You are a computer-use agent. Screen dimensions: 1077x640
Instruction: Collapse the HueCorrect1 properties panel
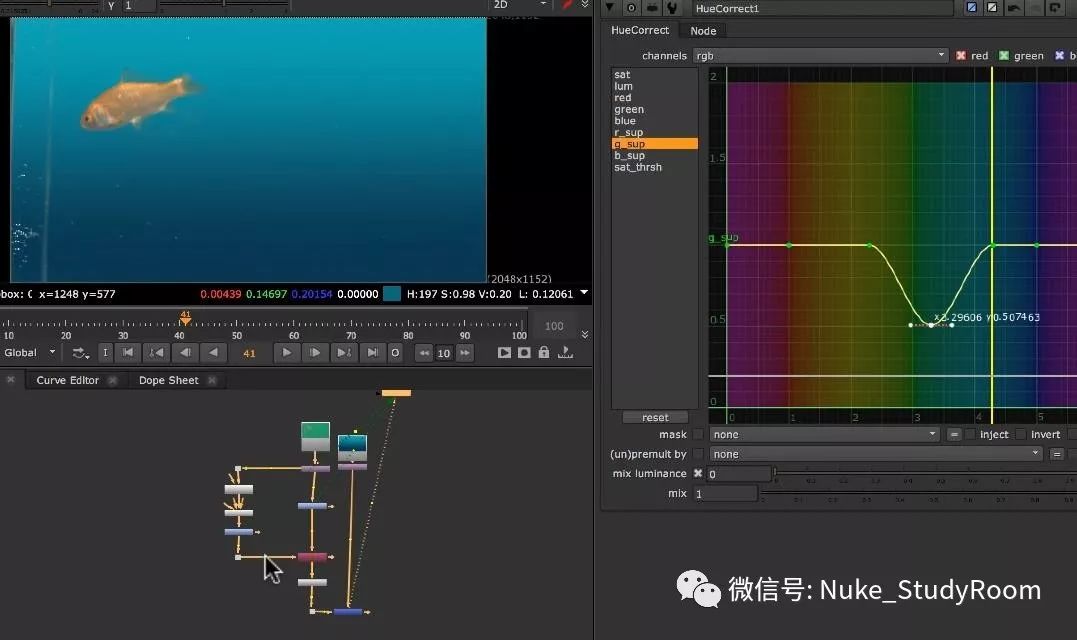click(x=609, y=8)
